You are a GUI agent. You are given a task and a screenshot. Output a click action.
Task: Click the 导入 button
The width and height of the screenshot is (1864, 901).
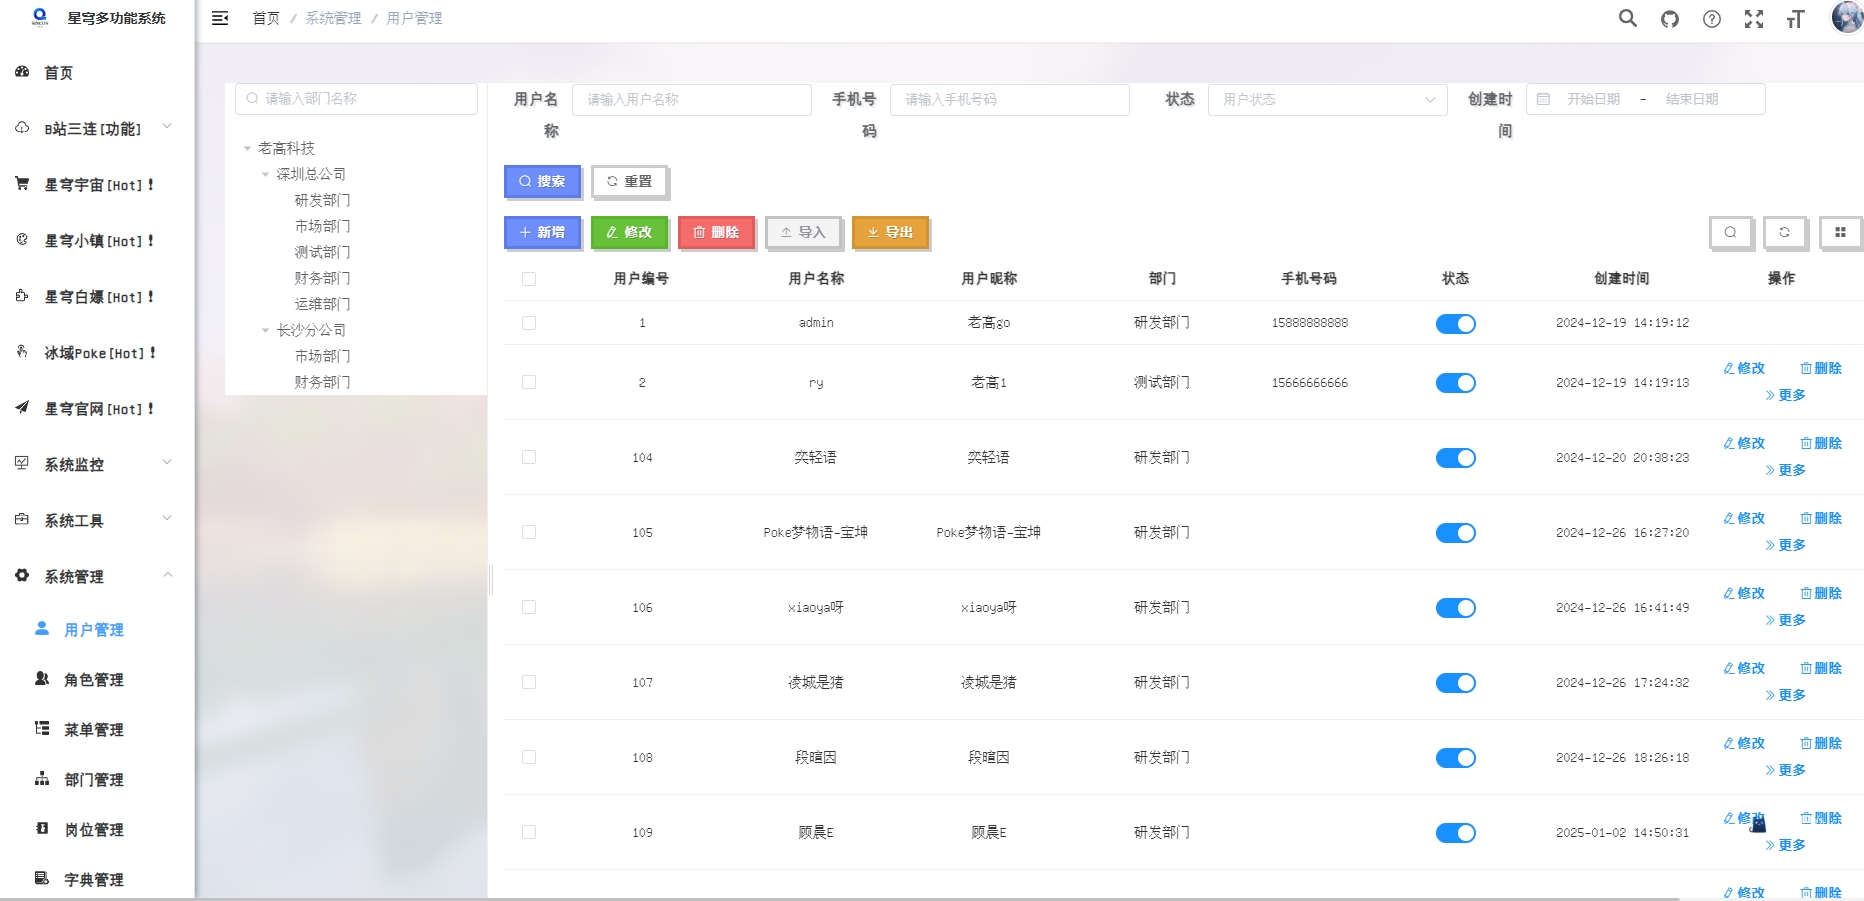pyautogui.click(x=803, y=232)
